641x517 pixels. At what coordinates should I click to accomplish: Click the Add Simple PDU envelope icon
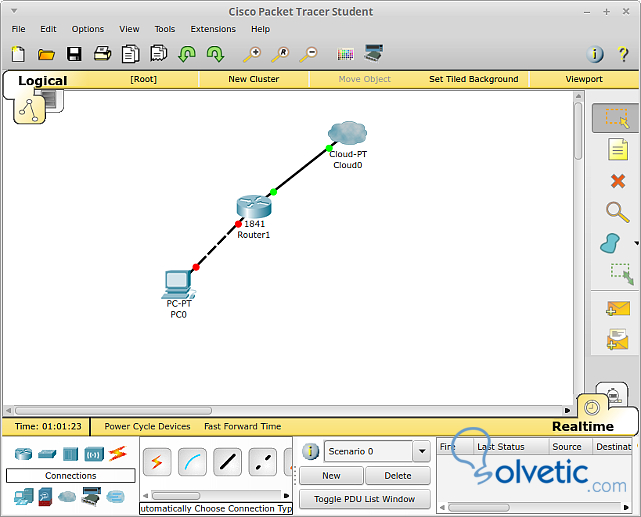618,309
